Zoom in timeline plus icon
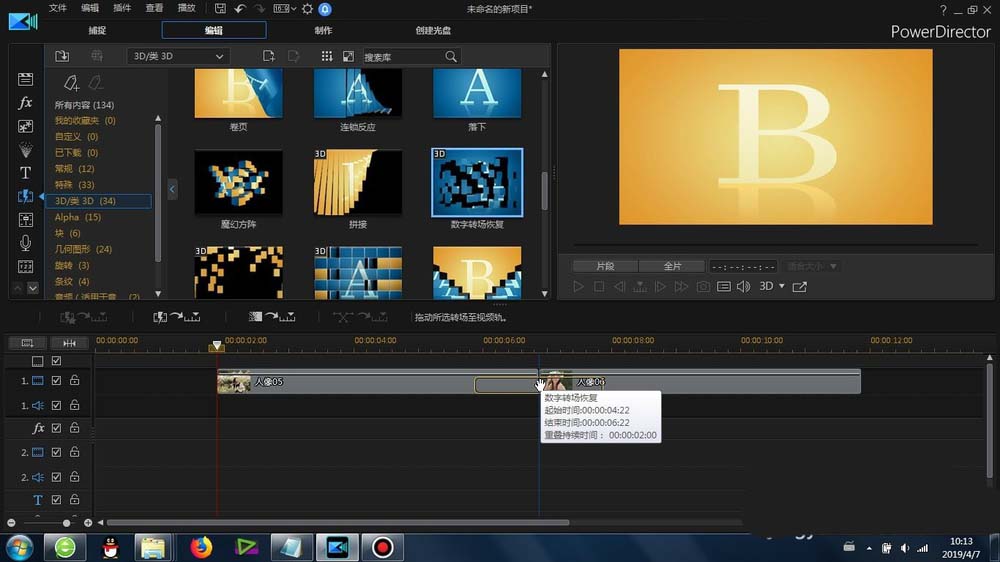Screen dimensions: 1000x562 pos(87,523)
